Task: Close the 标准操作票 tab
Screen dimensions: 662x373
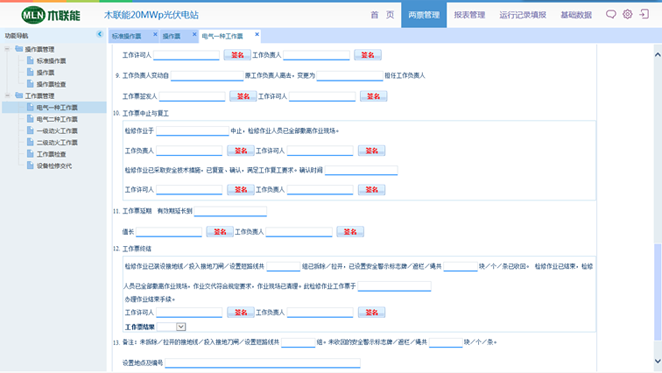Action: [x=155, y=34]
